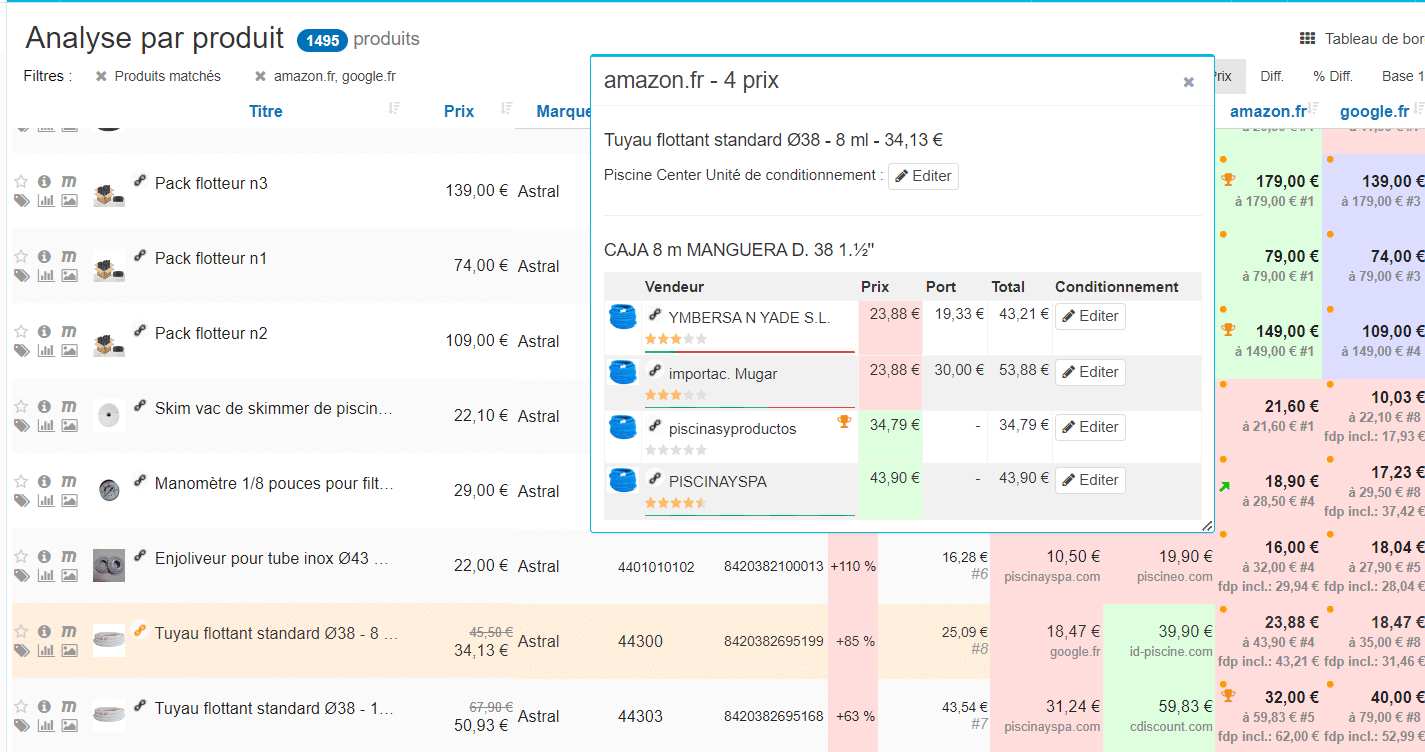
Task: Click Editer for piscinasyproductos
Action: (1090, 427)
